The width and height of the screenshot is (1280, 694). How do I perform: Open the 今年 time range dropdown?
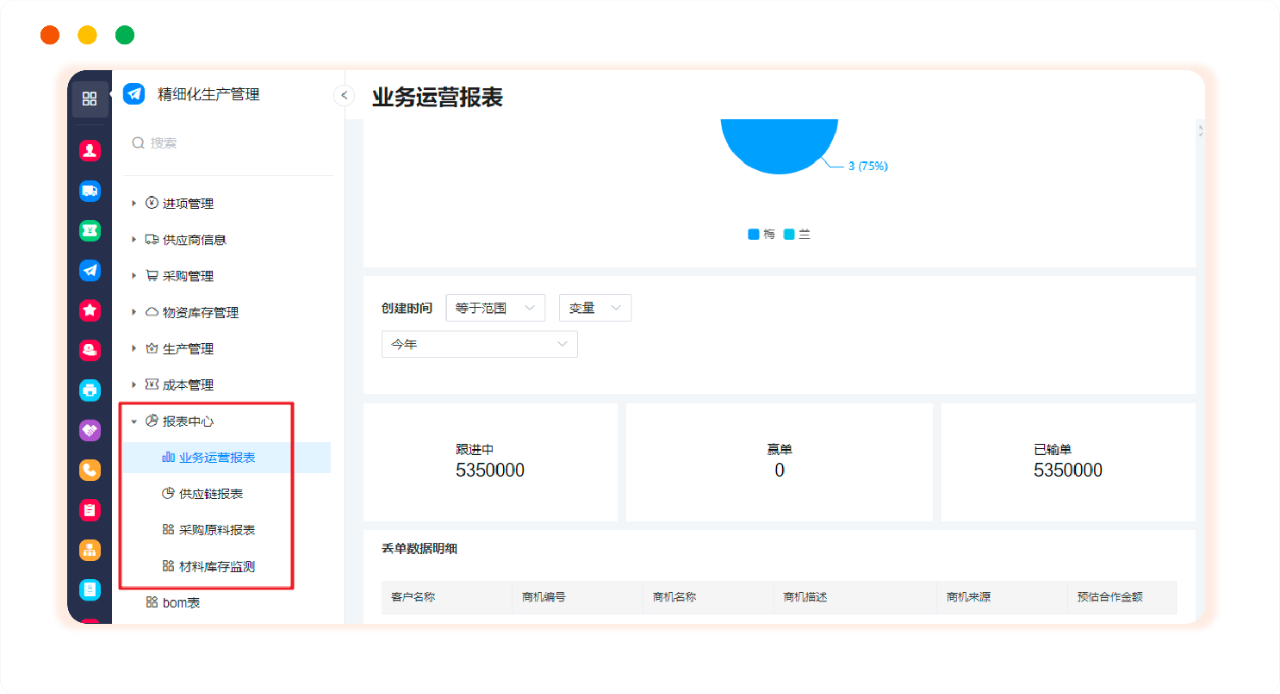479,344
